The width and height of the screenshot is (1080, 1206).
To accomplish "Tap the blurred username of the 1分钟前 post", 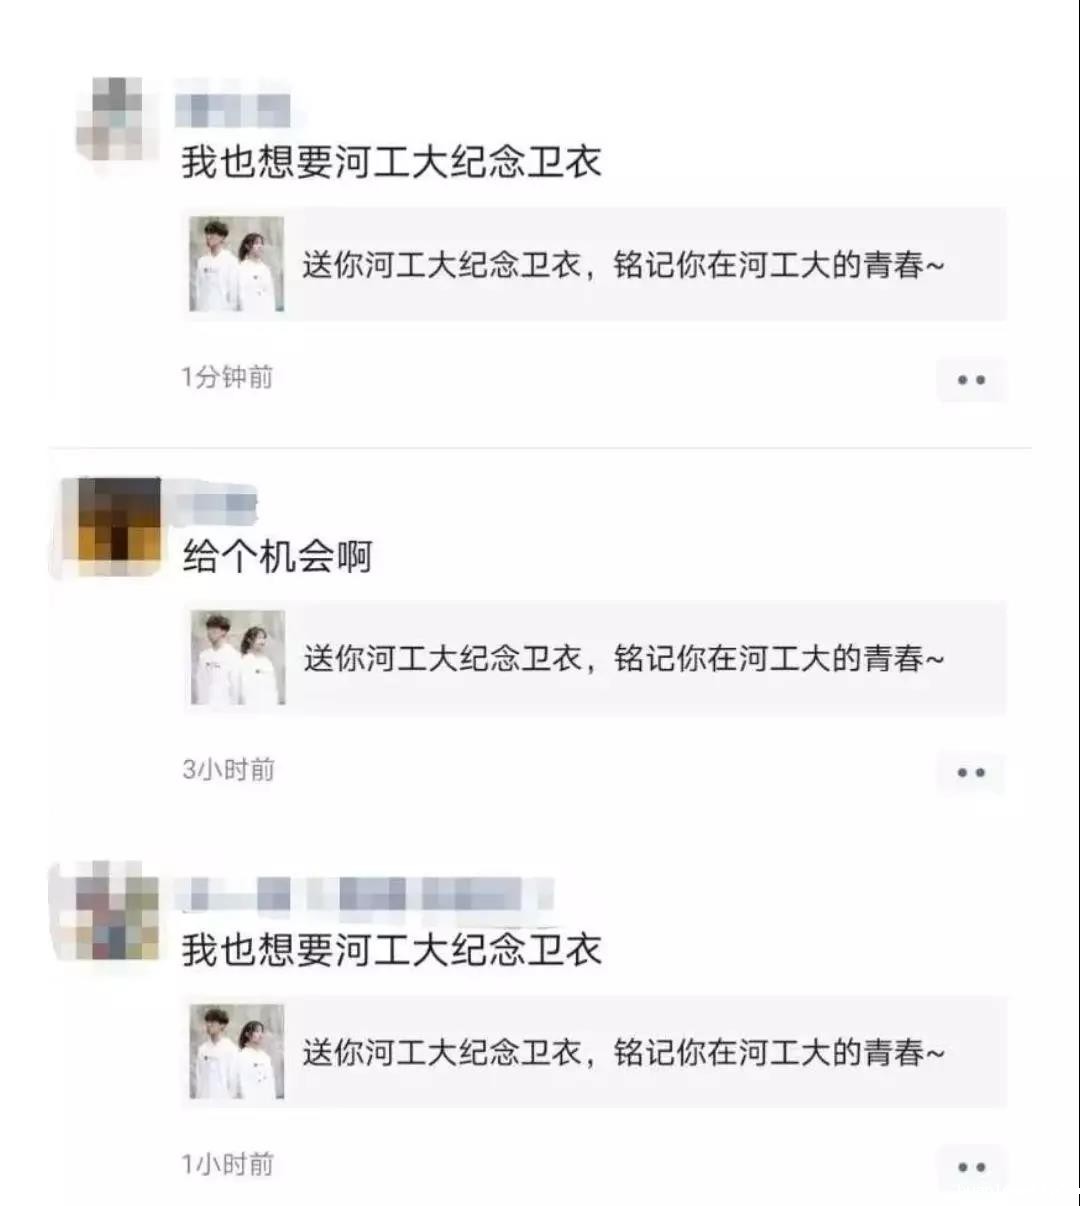I will pos(233,110).
